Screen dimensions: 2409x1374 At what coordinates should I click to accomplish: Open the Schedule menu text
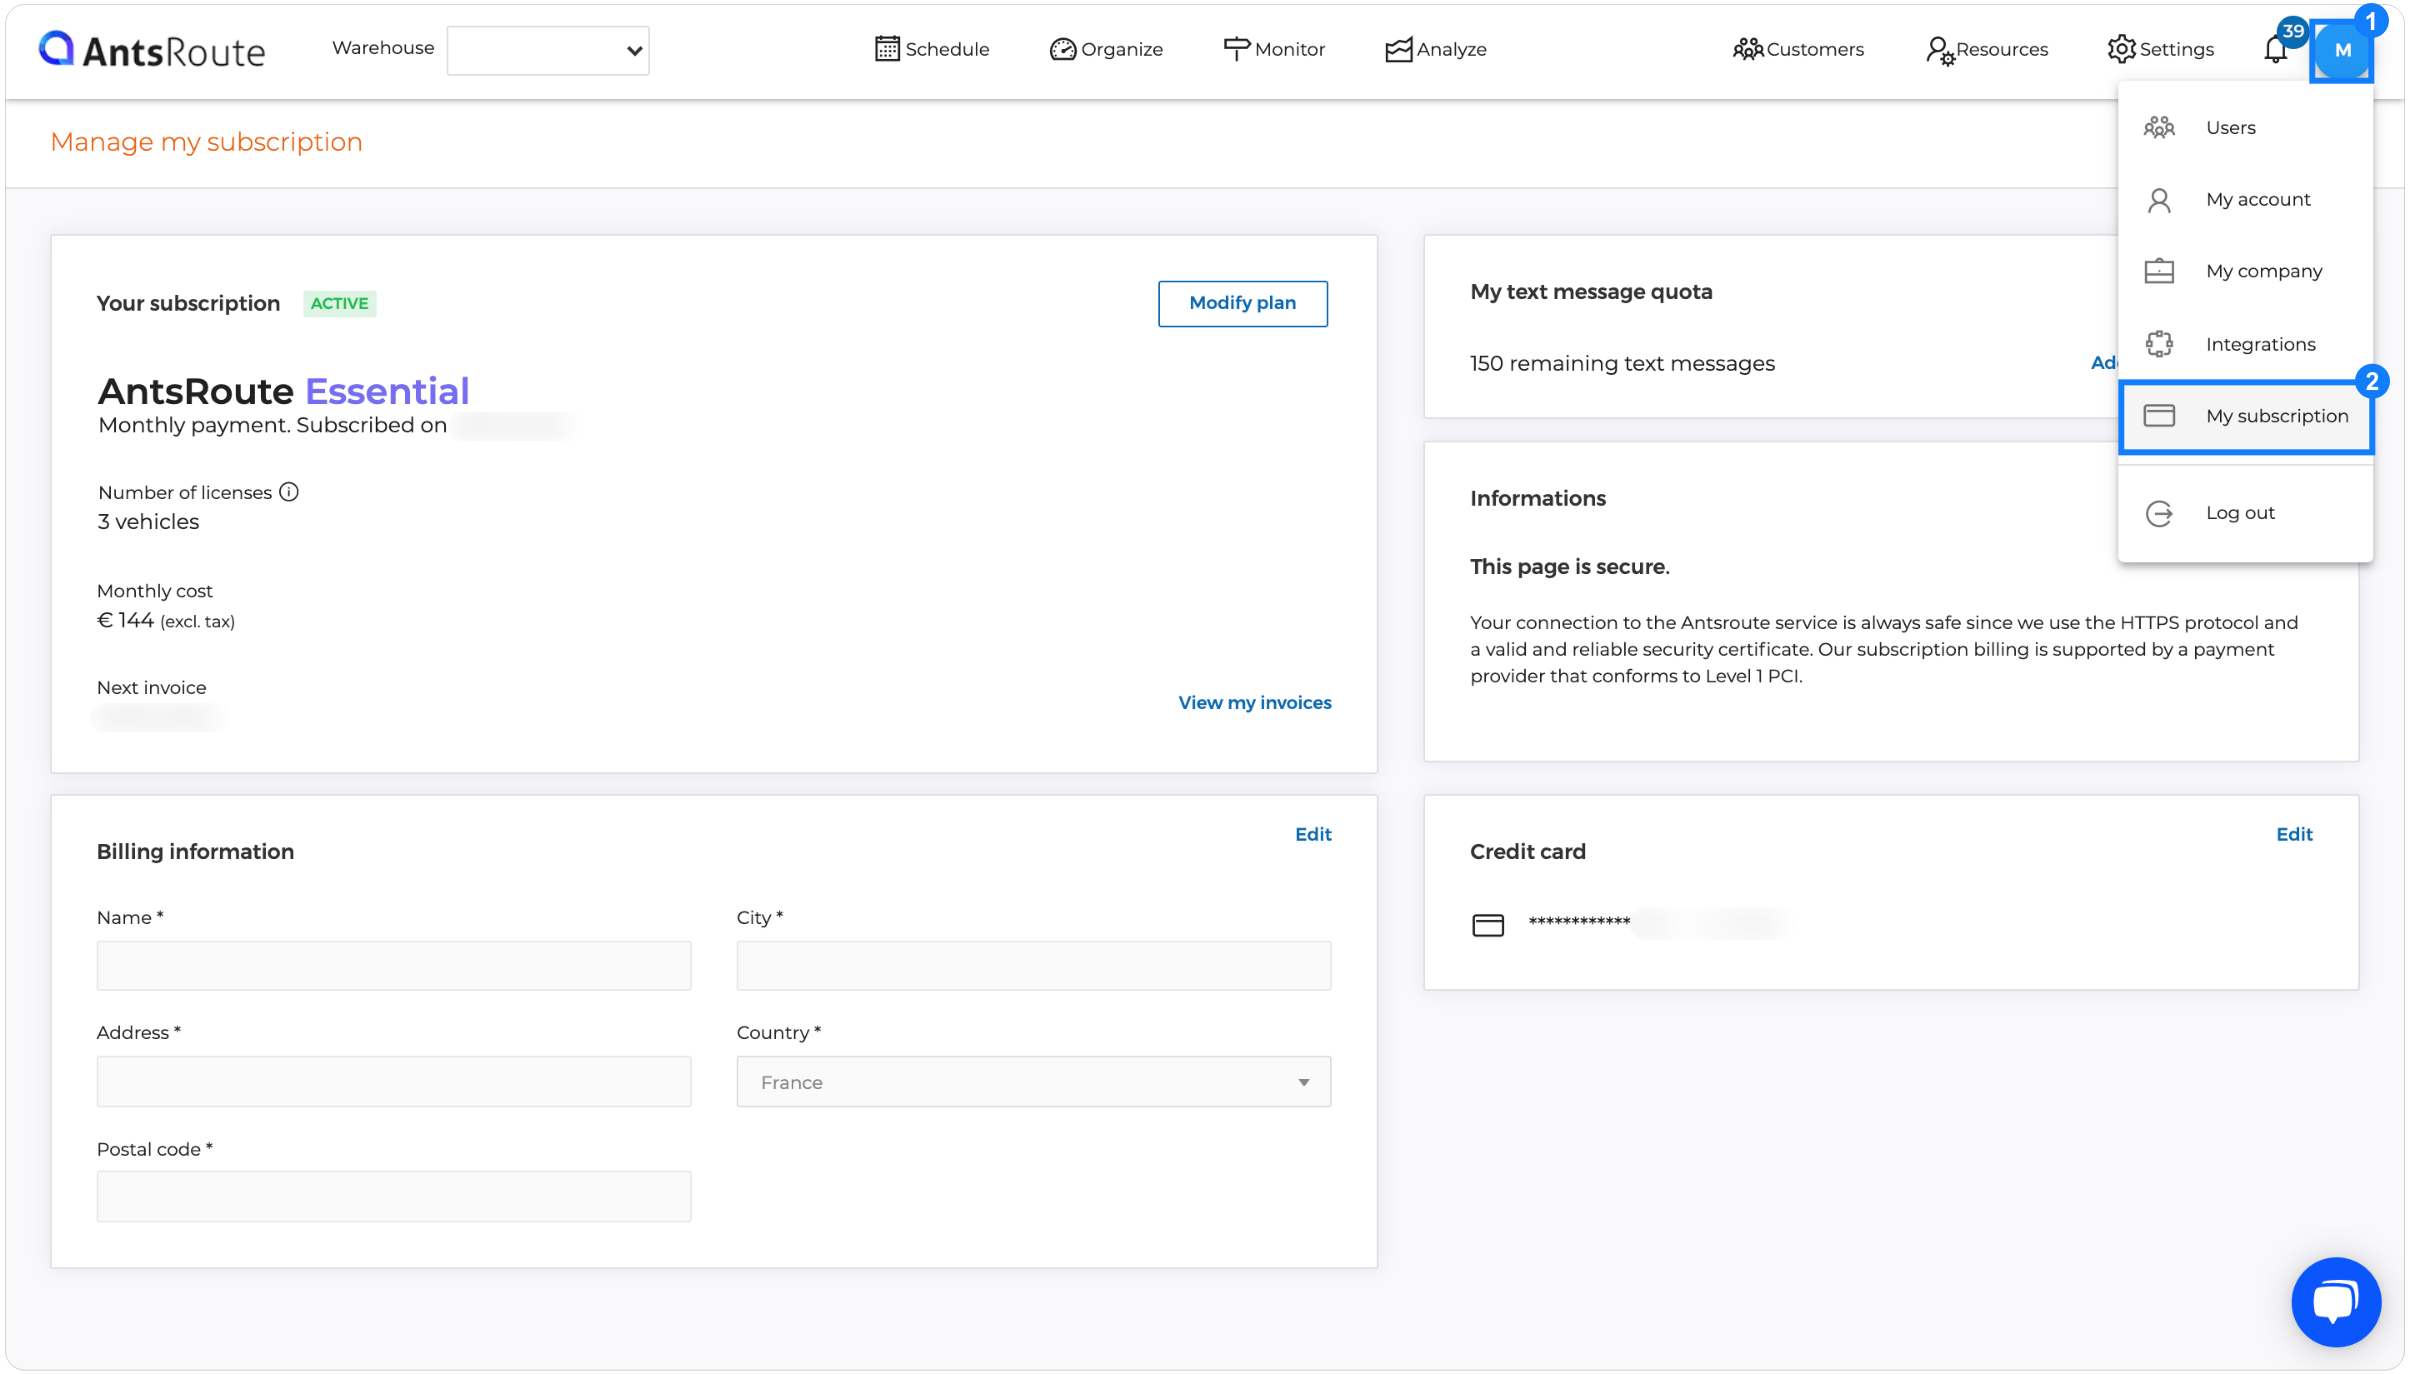tap(947, 49)
